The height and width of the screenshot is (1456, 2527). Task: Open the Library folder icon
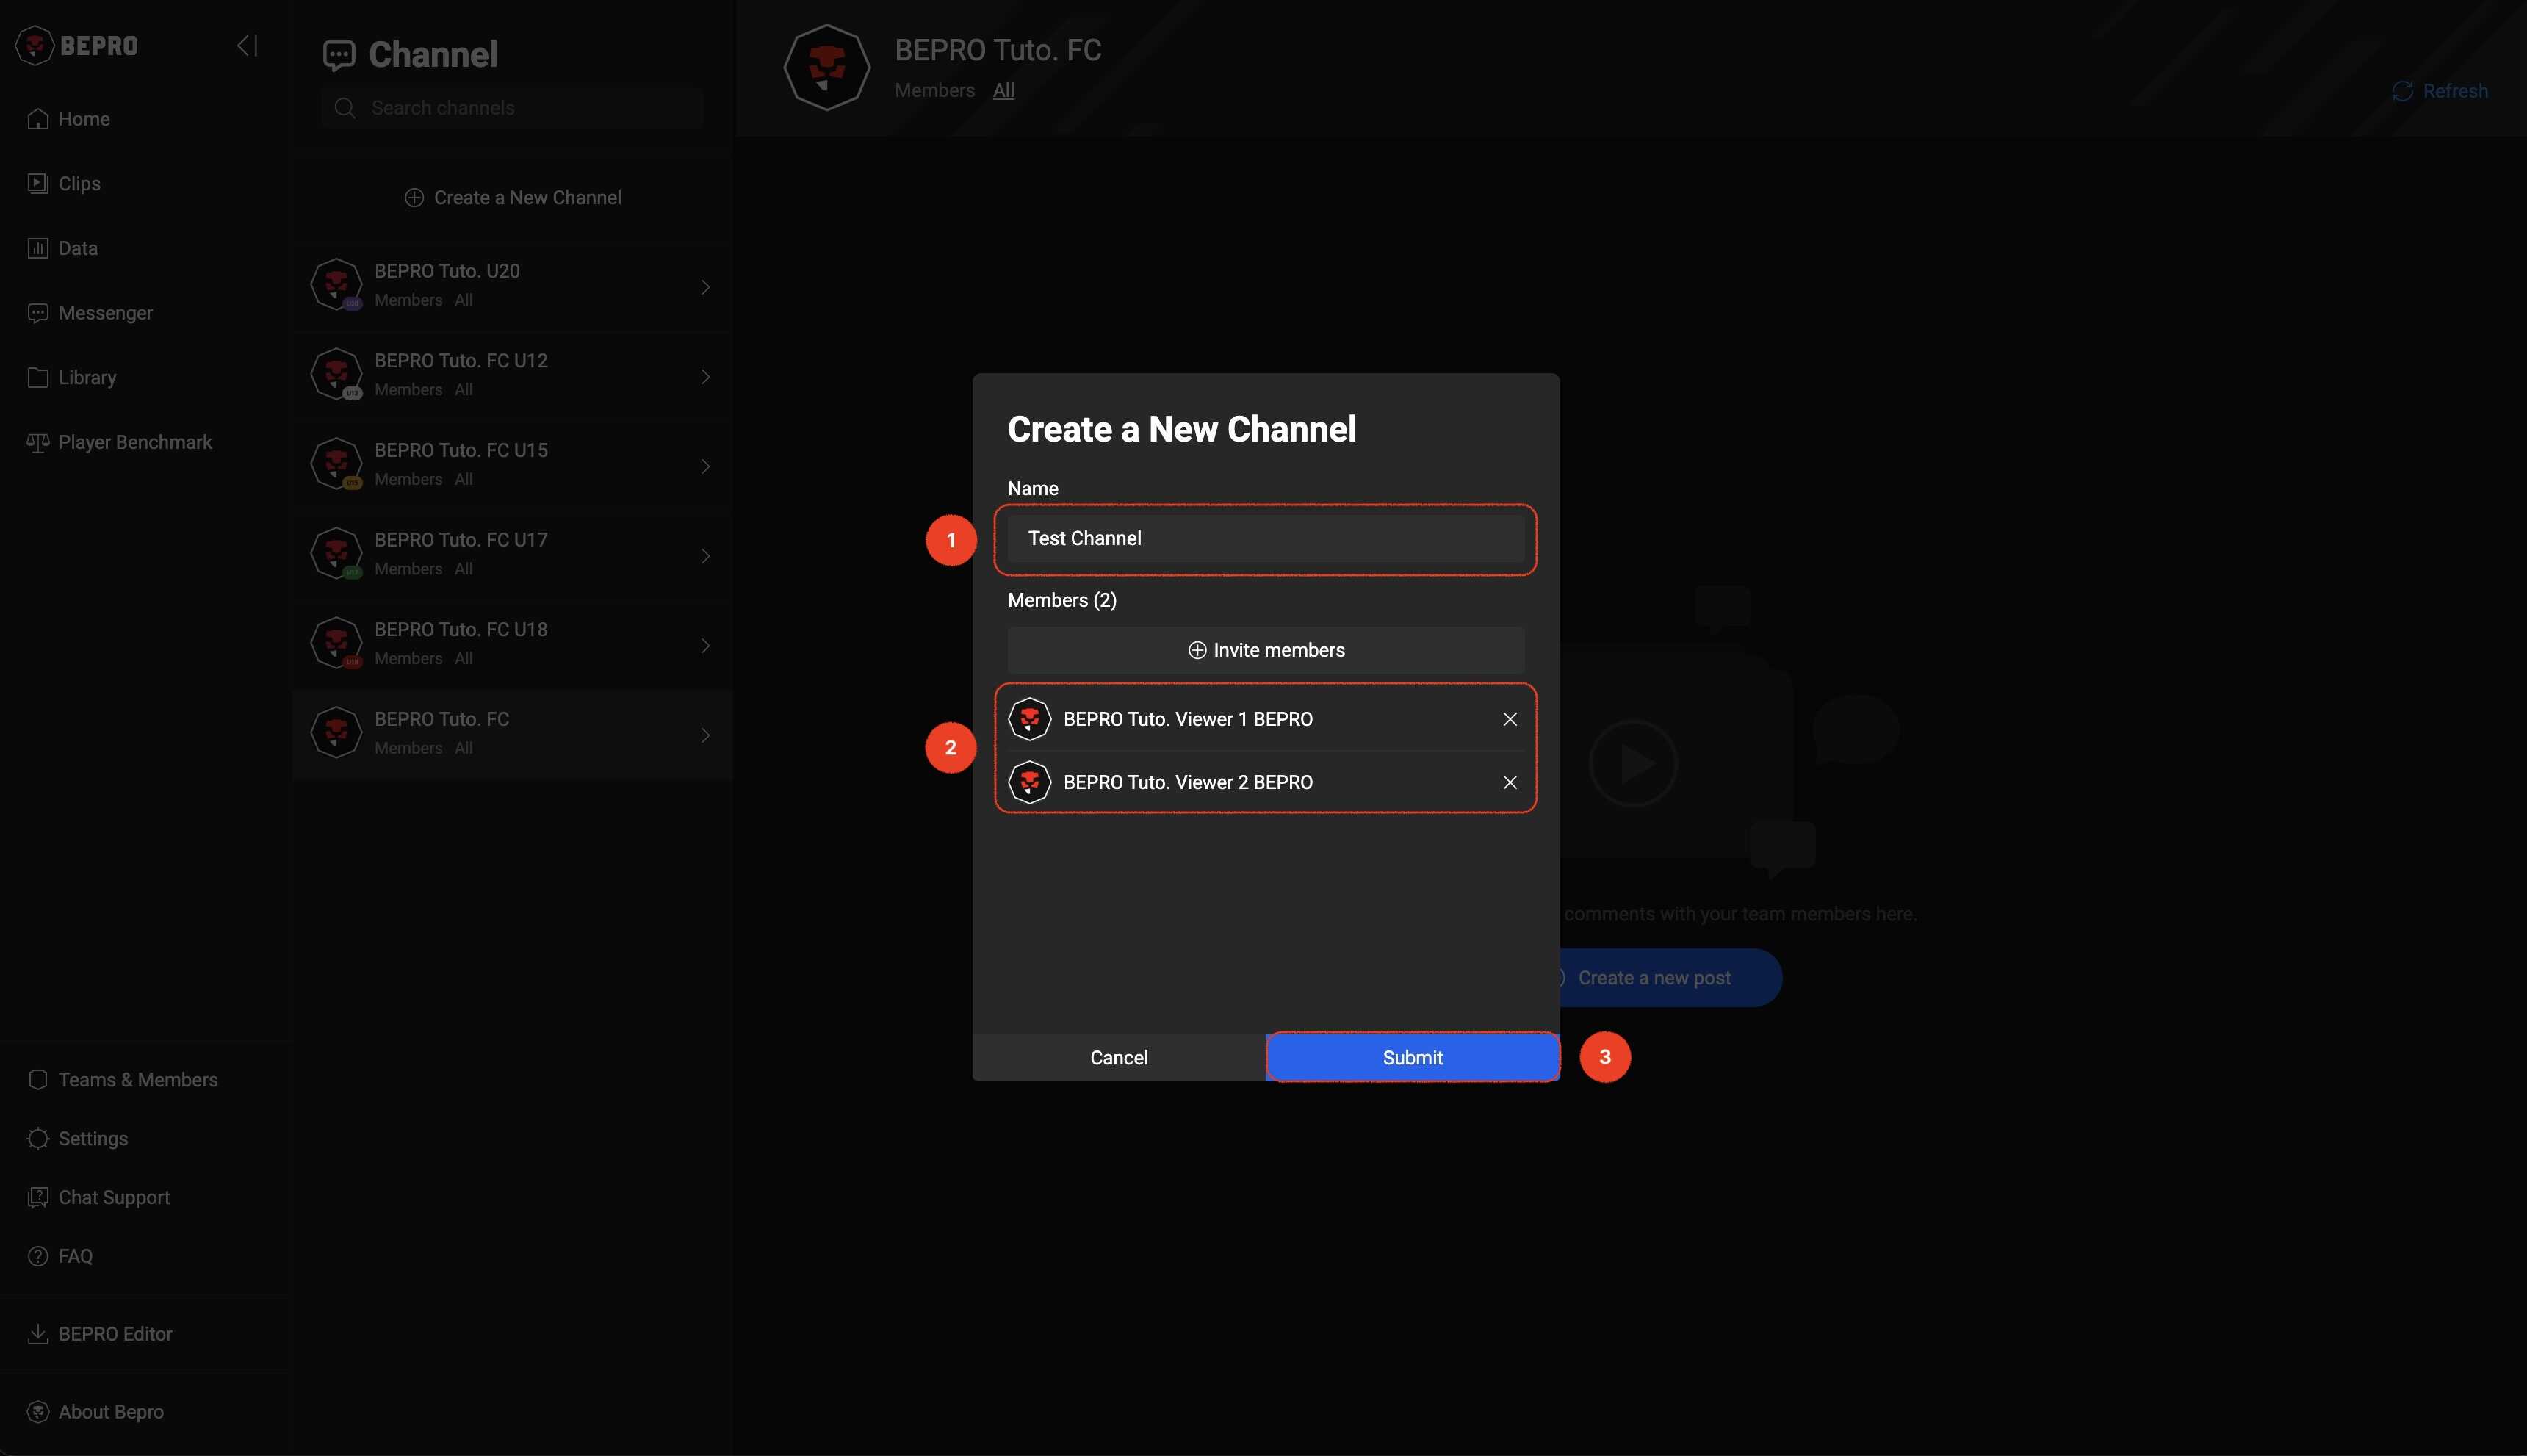(x=38, y=378)
